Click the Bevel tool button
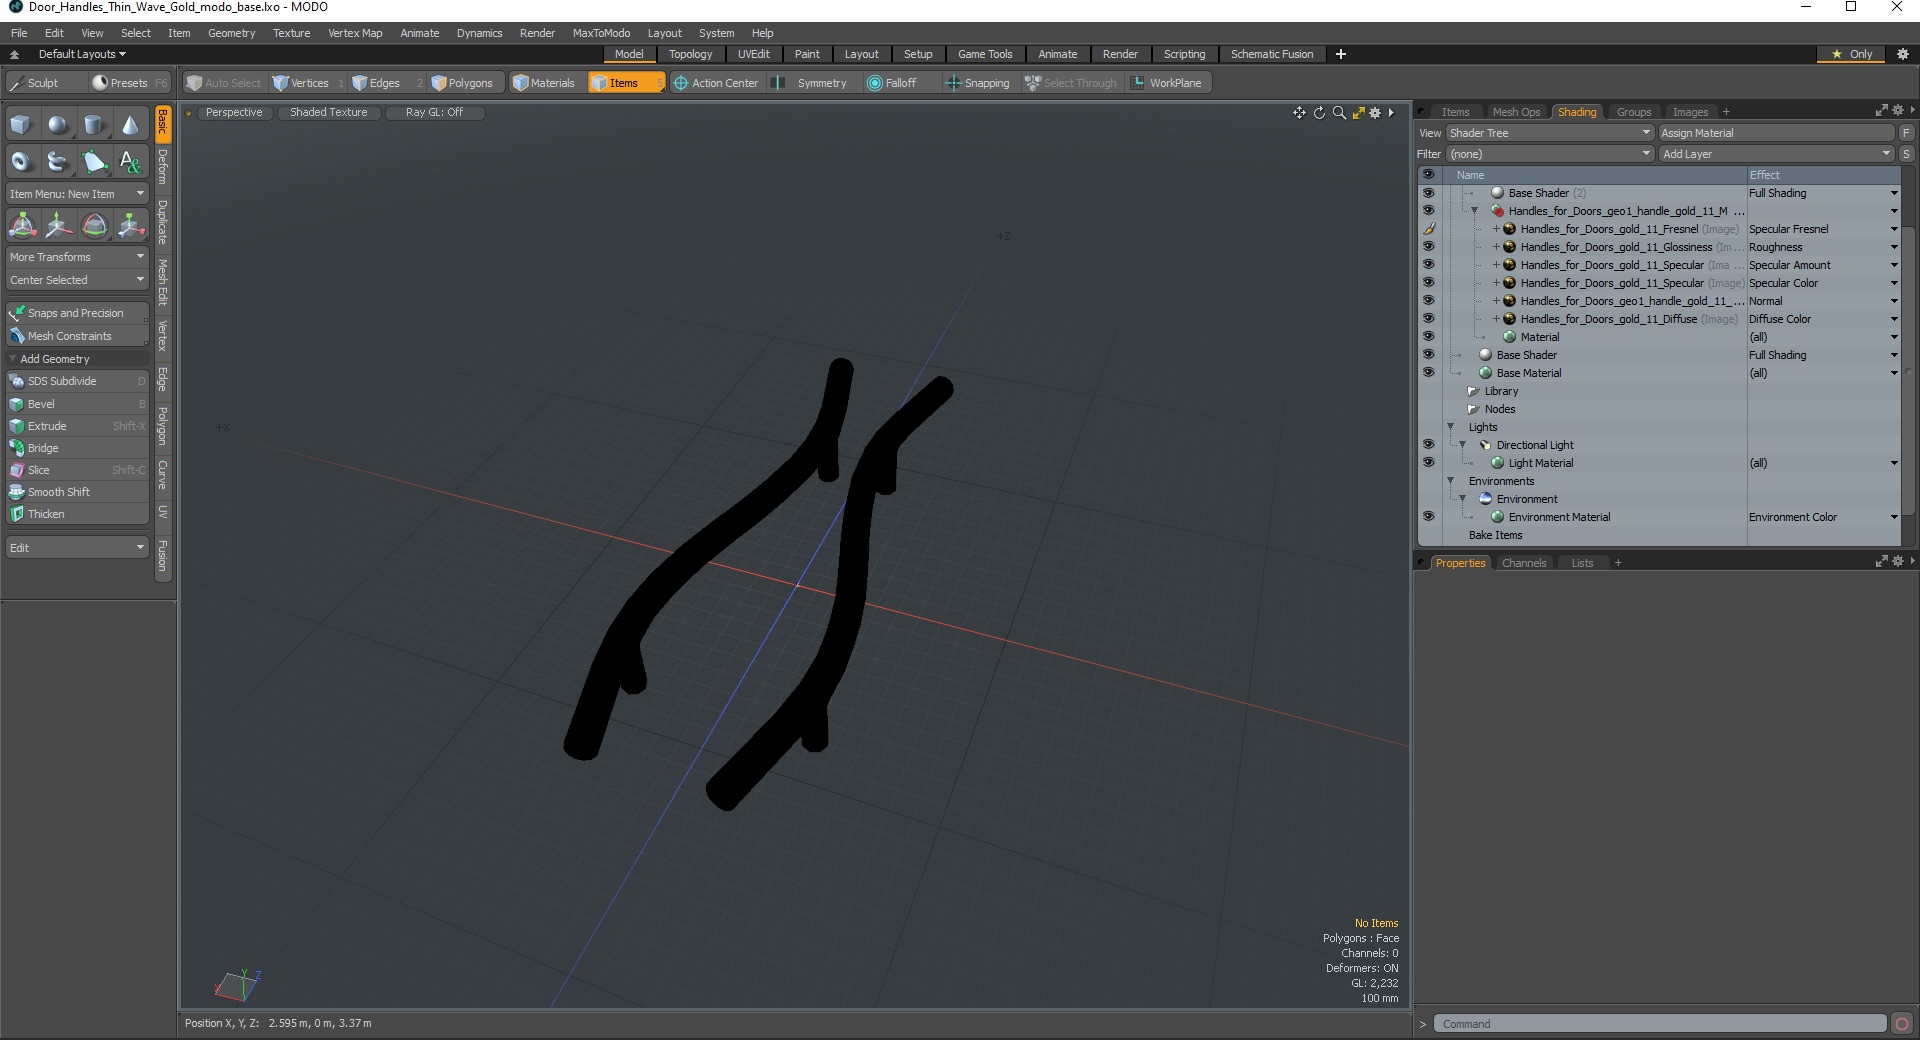The image size is (1920, 1040). click(77, 404)
